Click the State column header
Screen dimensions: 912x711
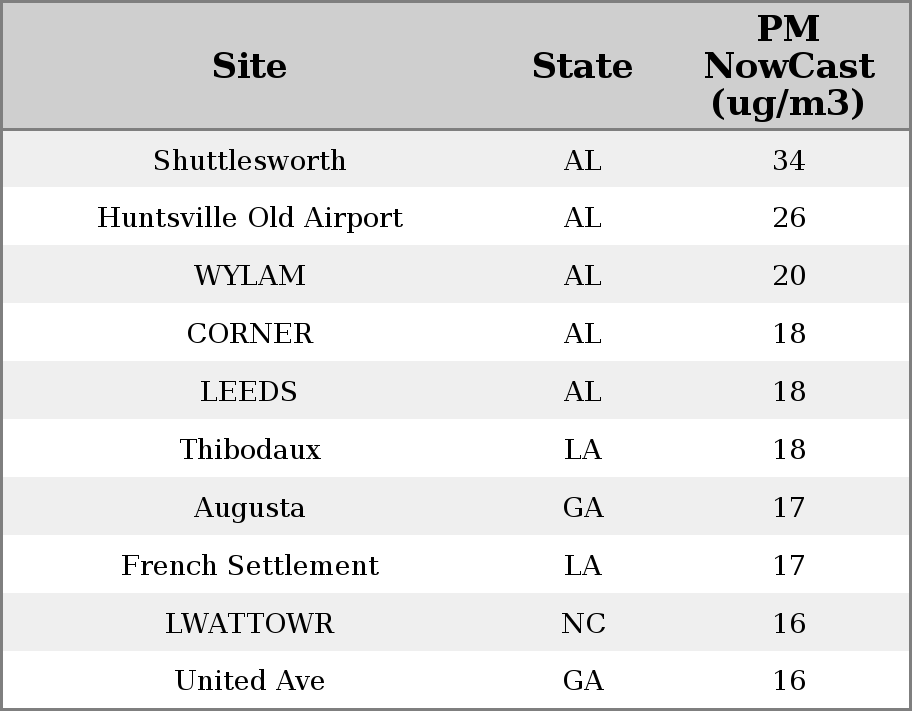click(x=582, y=66)
